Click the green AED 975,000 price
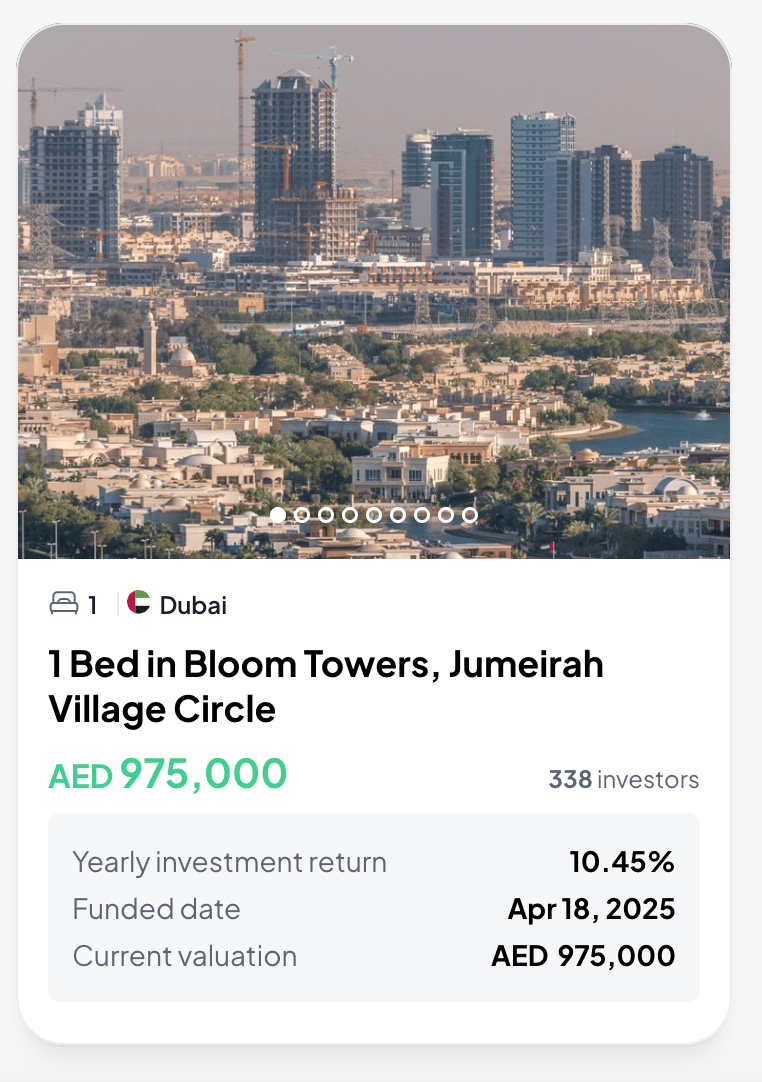Viewport: 762px width, 1082px height. click(x=168, y=774)
